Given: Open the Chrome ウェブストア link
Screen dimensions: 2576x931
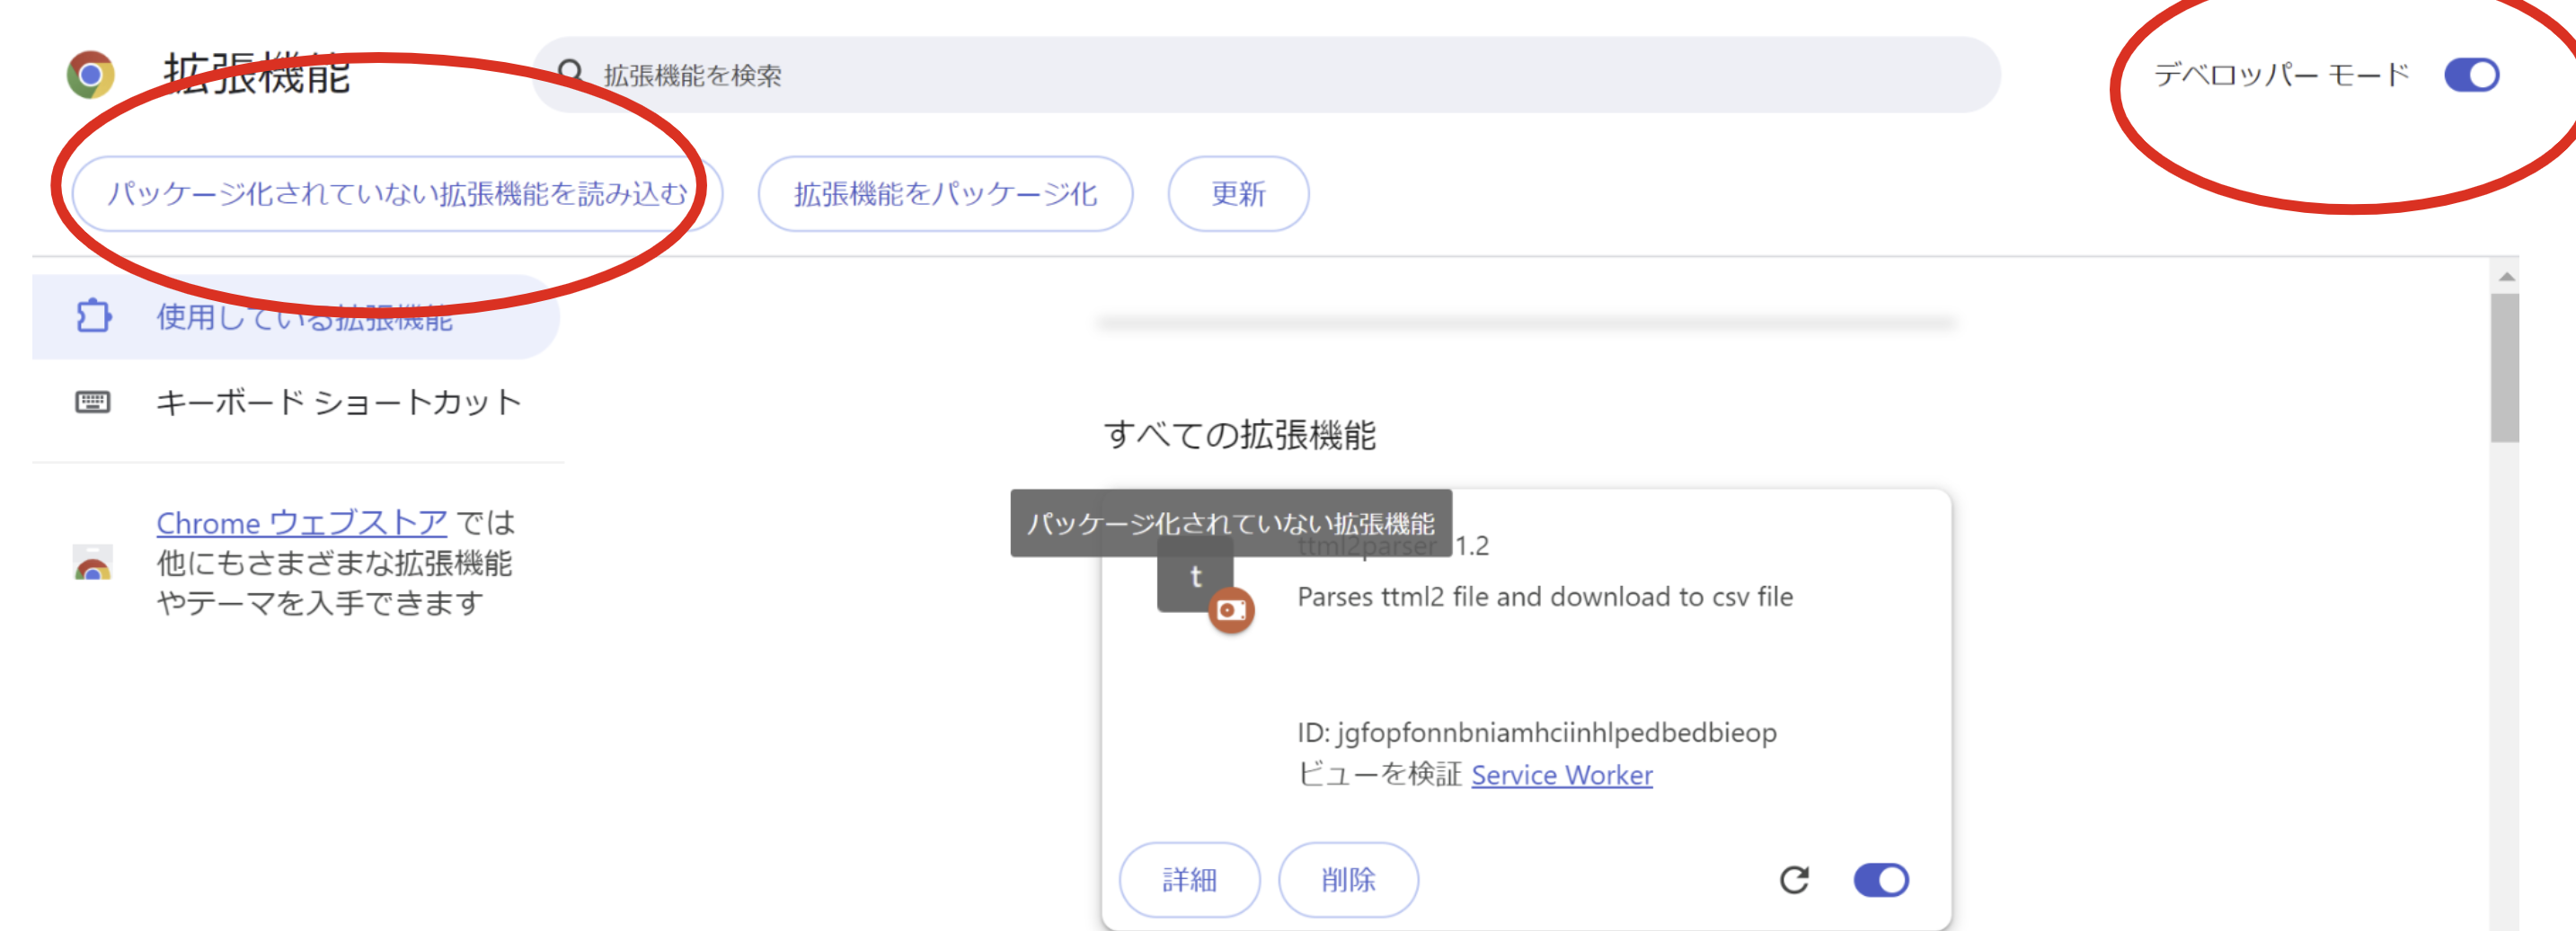Looking at the screenshot, I should 301,523.
